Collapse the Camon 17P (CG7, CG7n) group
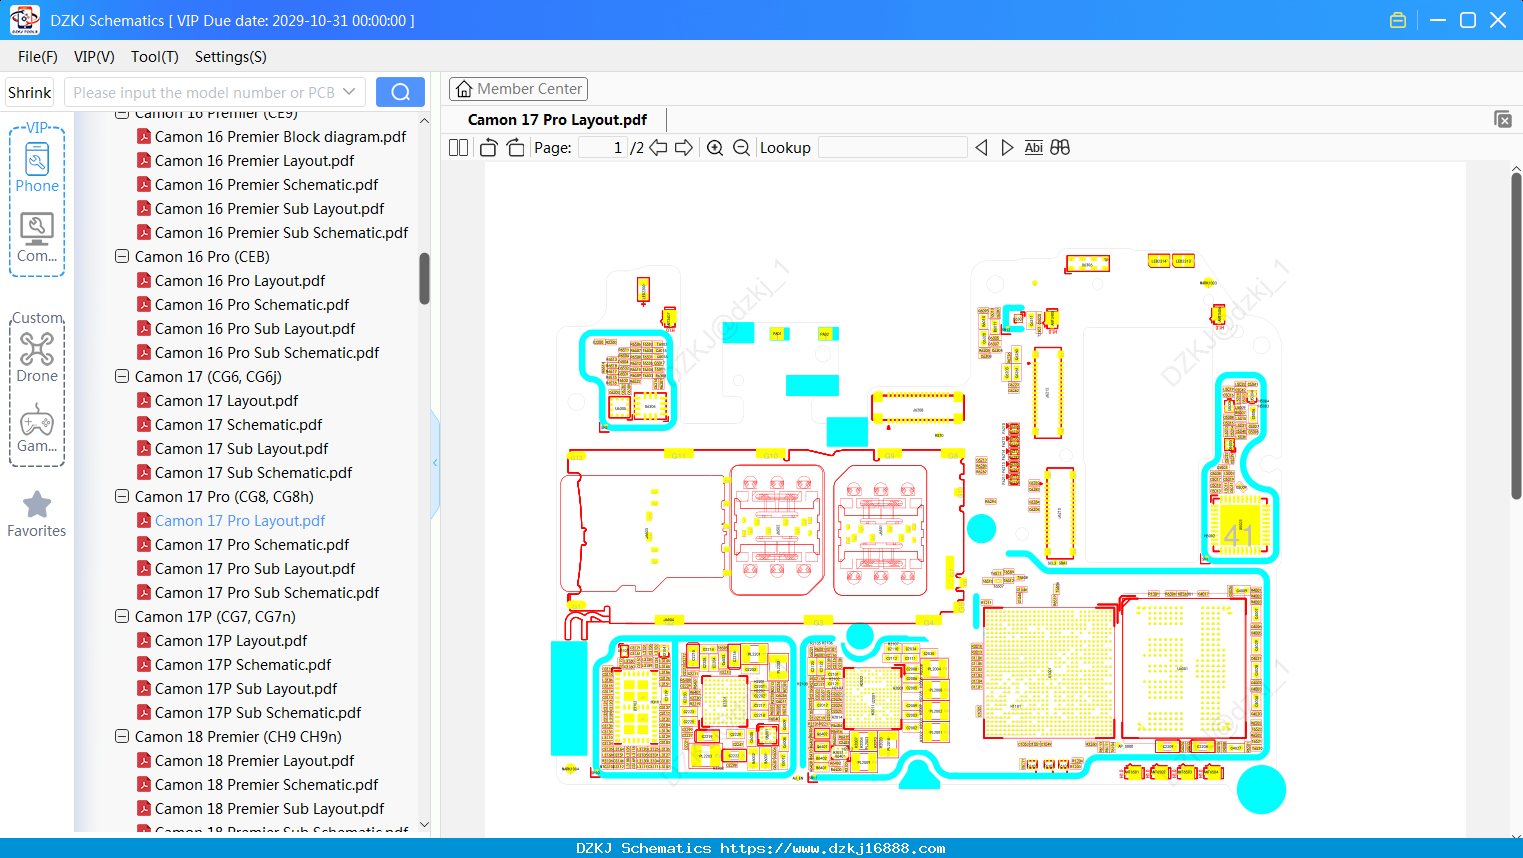 [122, 617]
